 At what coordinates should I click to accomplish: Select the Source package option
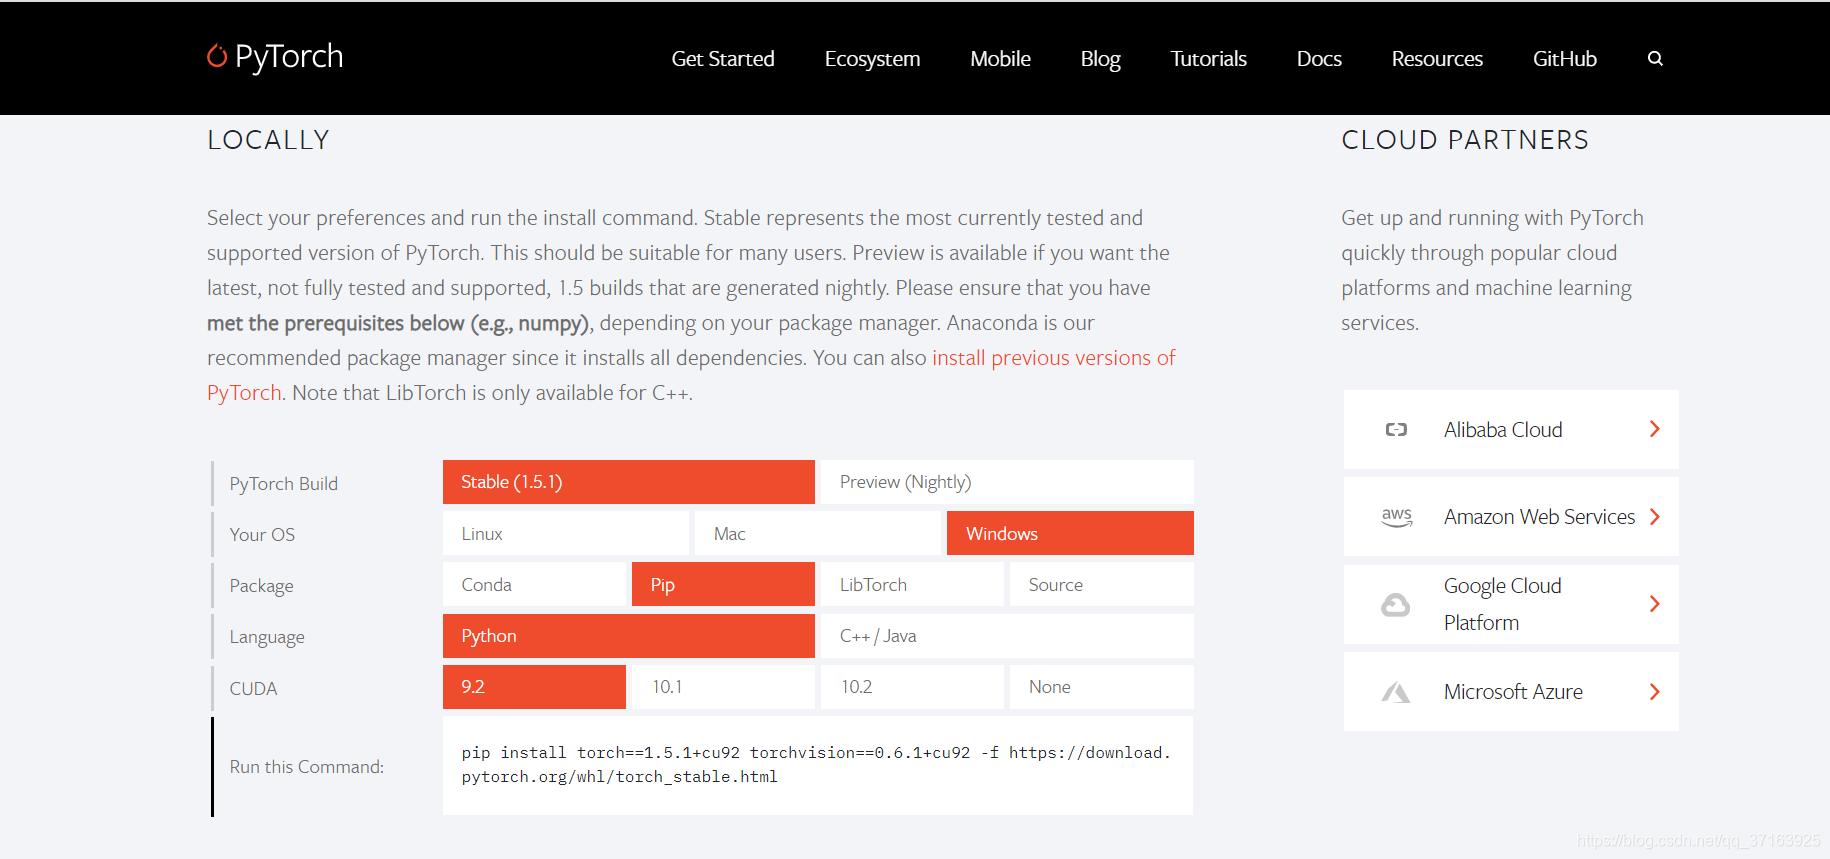[1102, 584]
